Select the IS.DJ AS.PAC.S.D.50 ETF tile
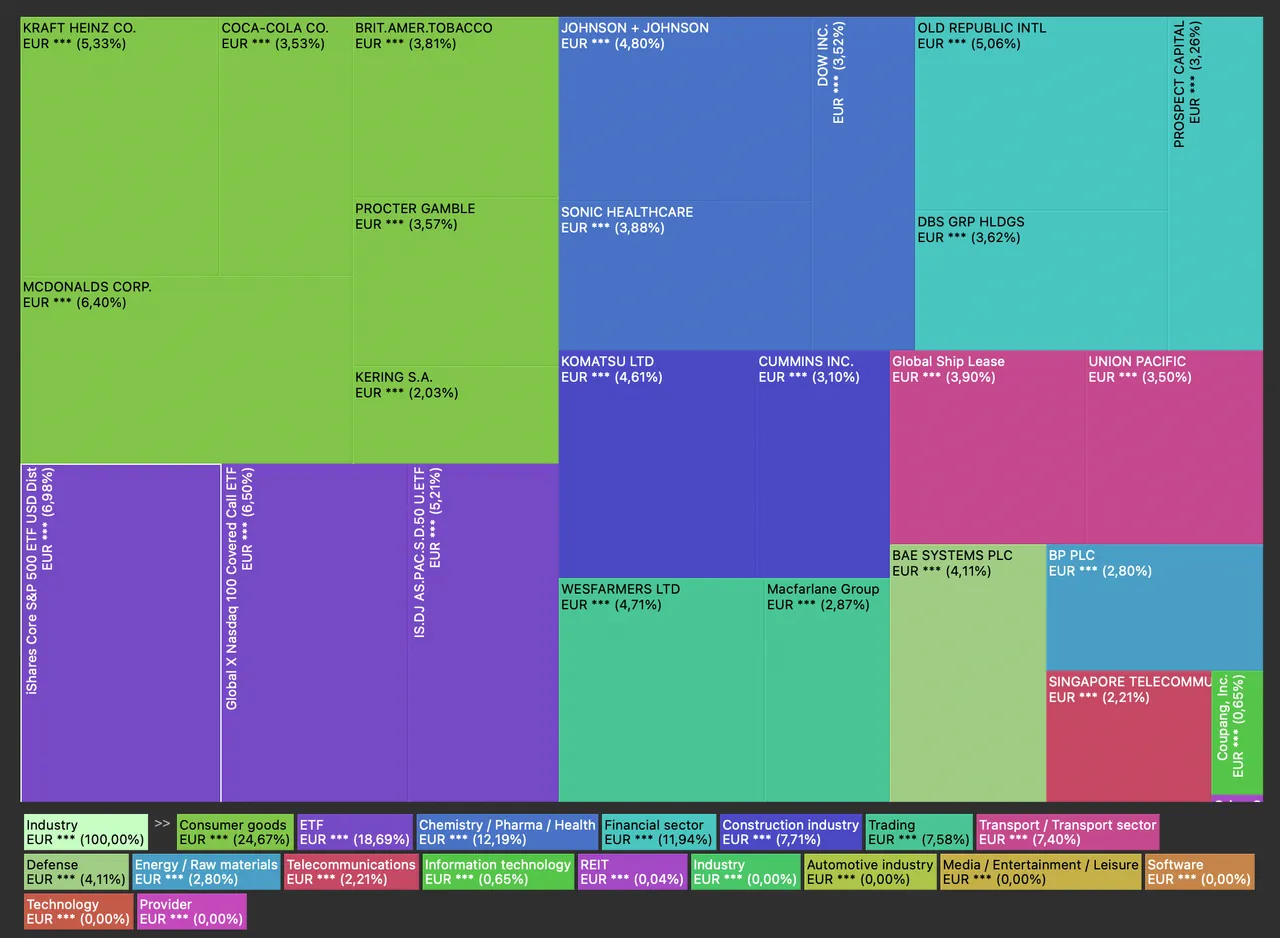This screenshot has height=938, width=1280. pos(483,633)
